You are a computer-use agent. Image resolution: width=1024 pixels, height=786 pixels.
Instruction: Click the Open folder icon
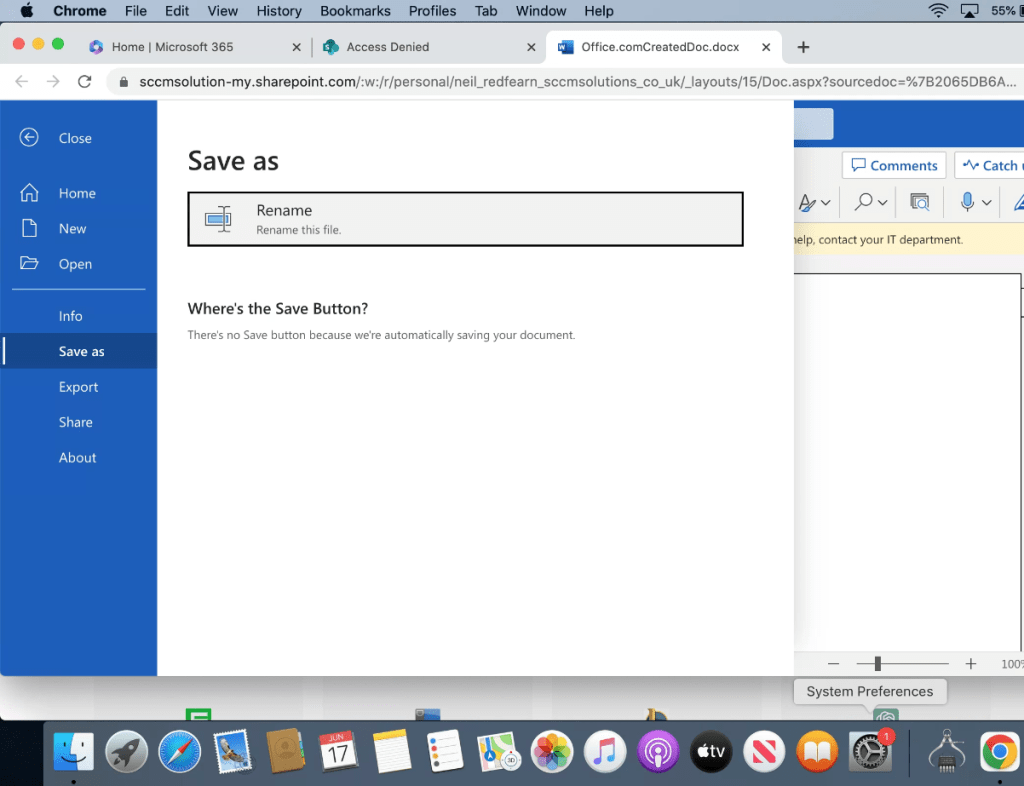pyautogui.click(x=30, y=264)
